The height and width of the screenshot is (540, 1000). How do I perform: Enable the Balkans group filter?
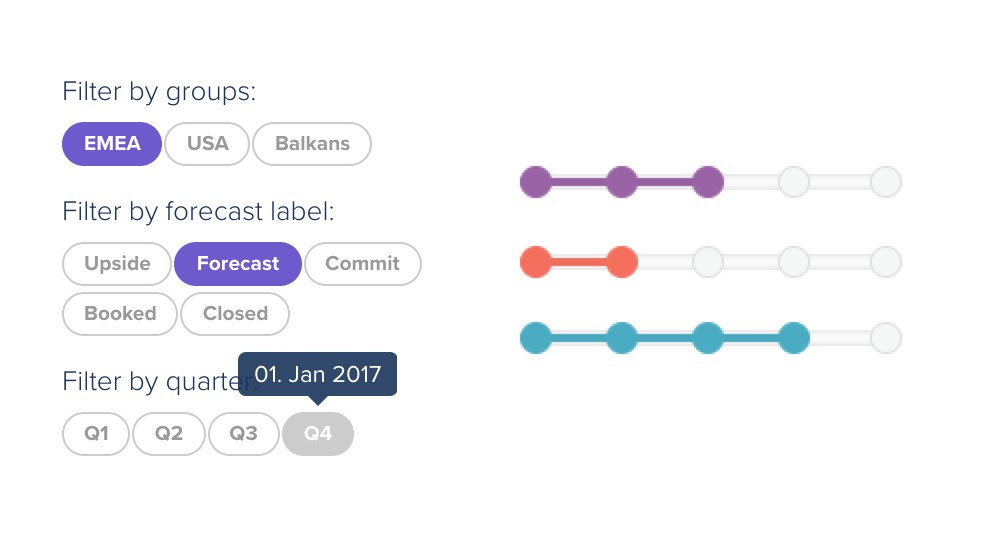click(312, 144)
